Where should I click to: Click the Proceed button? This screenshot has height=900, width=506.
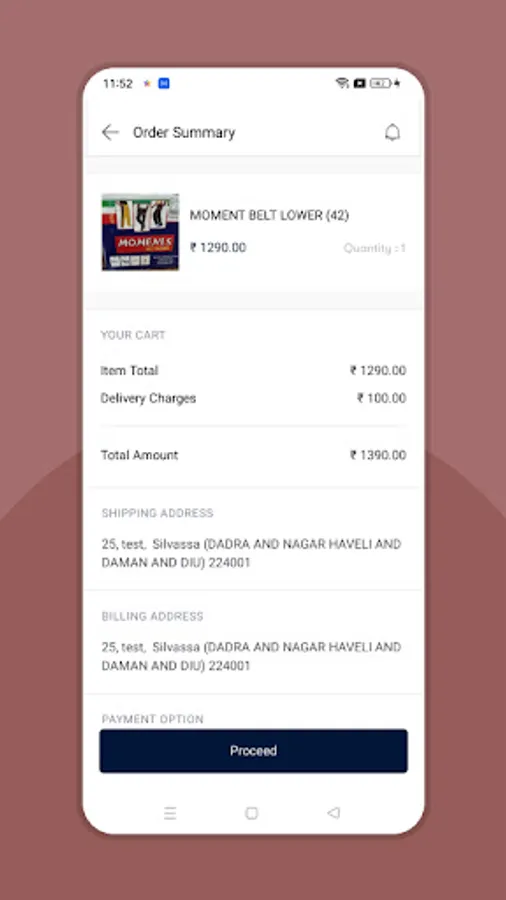click(x=253, y=751)
